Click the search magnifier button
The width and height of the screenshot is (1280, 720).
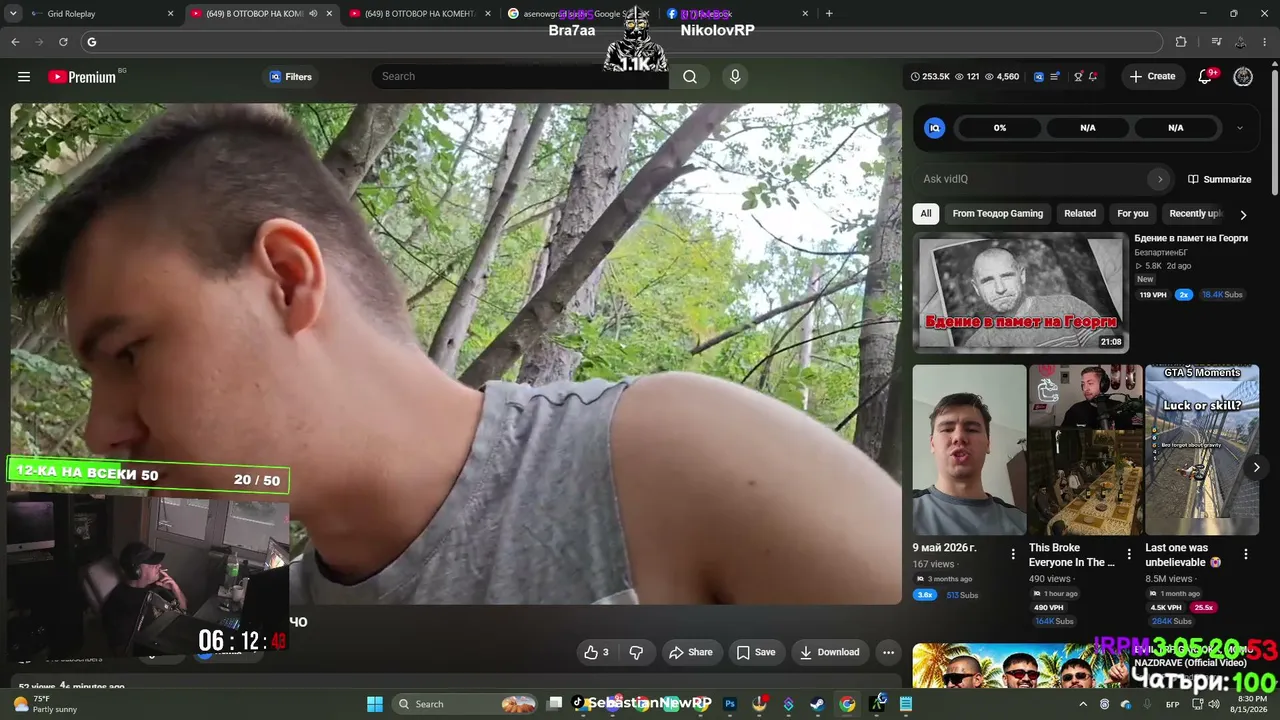click(690, 76)
